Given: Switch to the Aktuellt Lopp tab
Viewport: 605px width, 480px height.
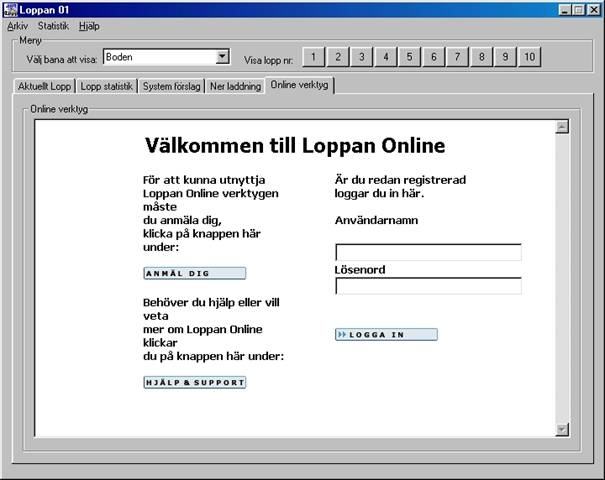Looking at the screenshot, I should click(44, 86).
